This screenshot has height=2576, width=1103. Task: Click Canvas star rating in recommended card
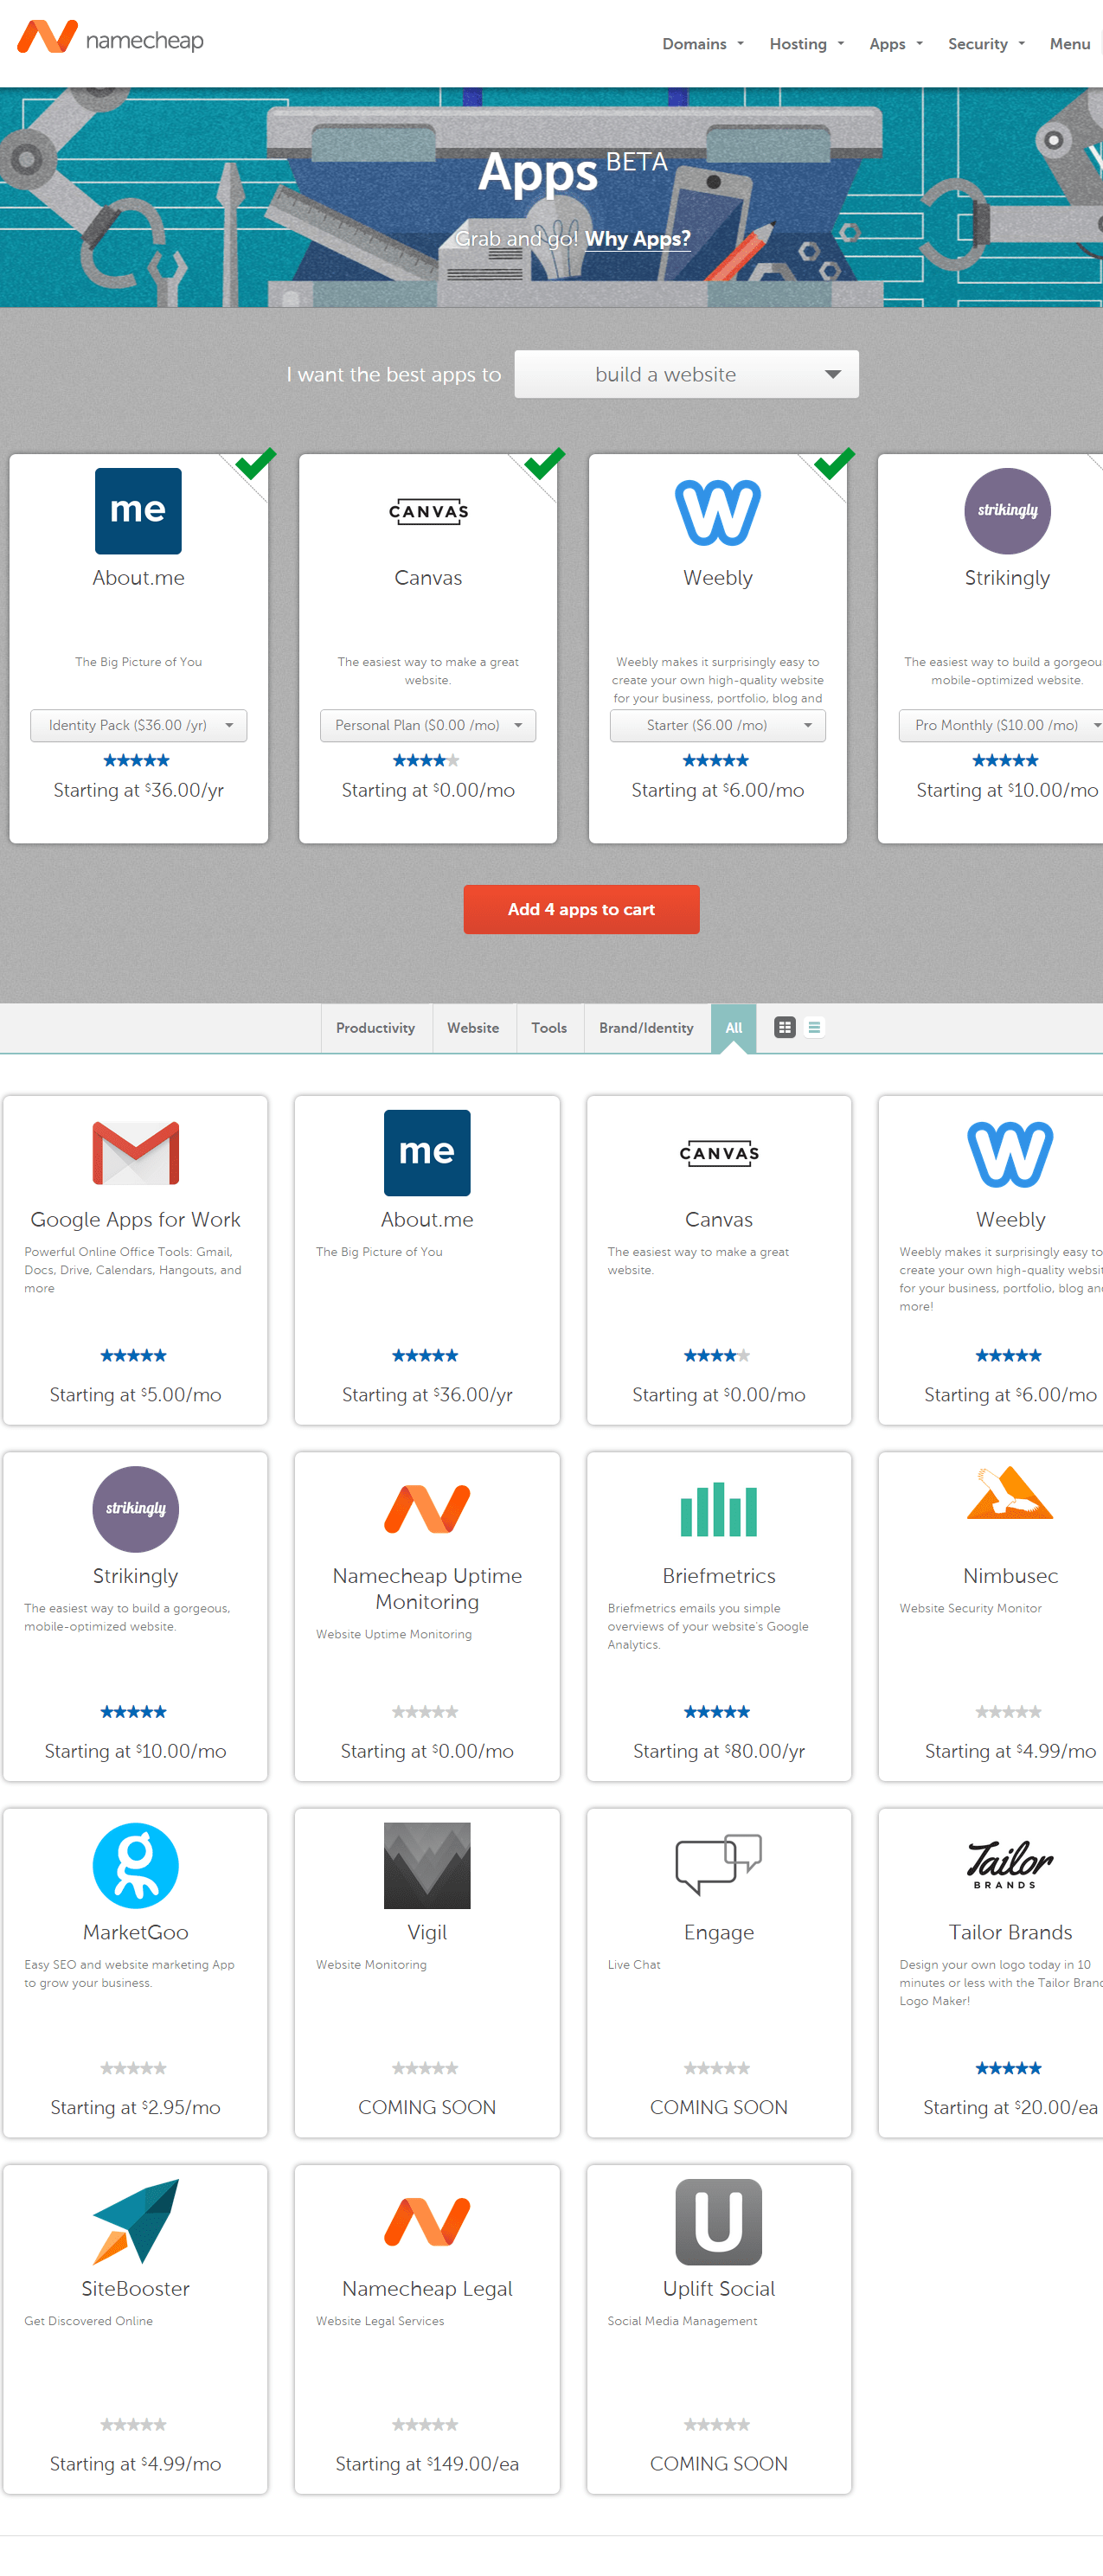(427, 760)
